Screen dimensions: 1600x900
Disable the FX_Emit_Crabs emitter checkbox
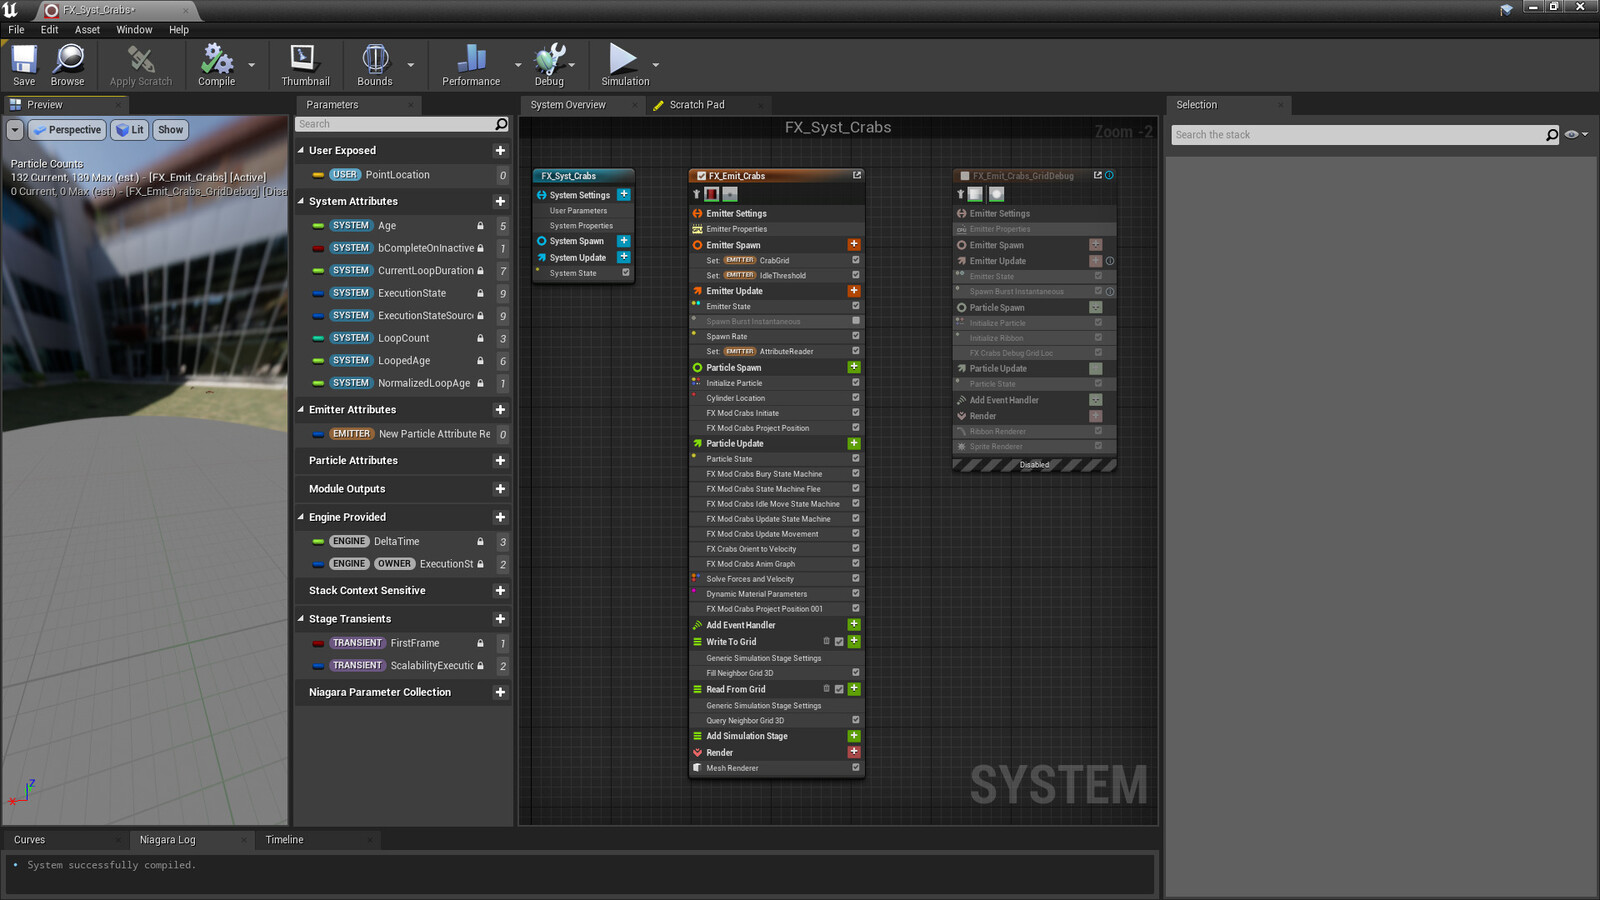tap(702, 176)
